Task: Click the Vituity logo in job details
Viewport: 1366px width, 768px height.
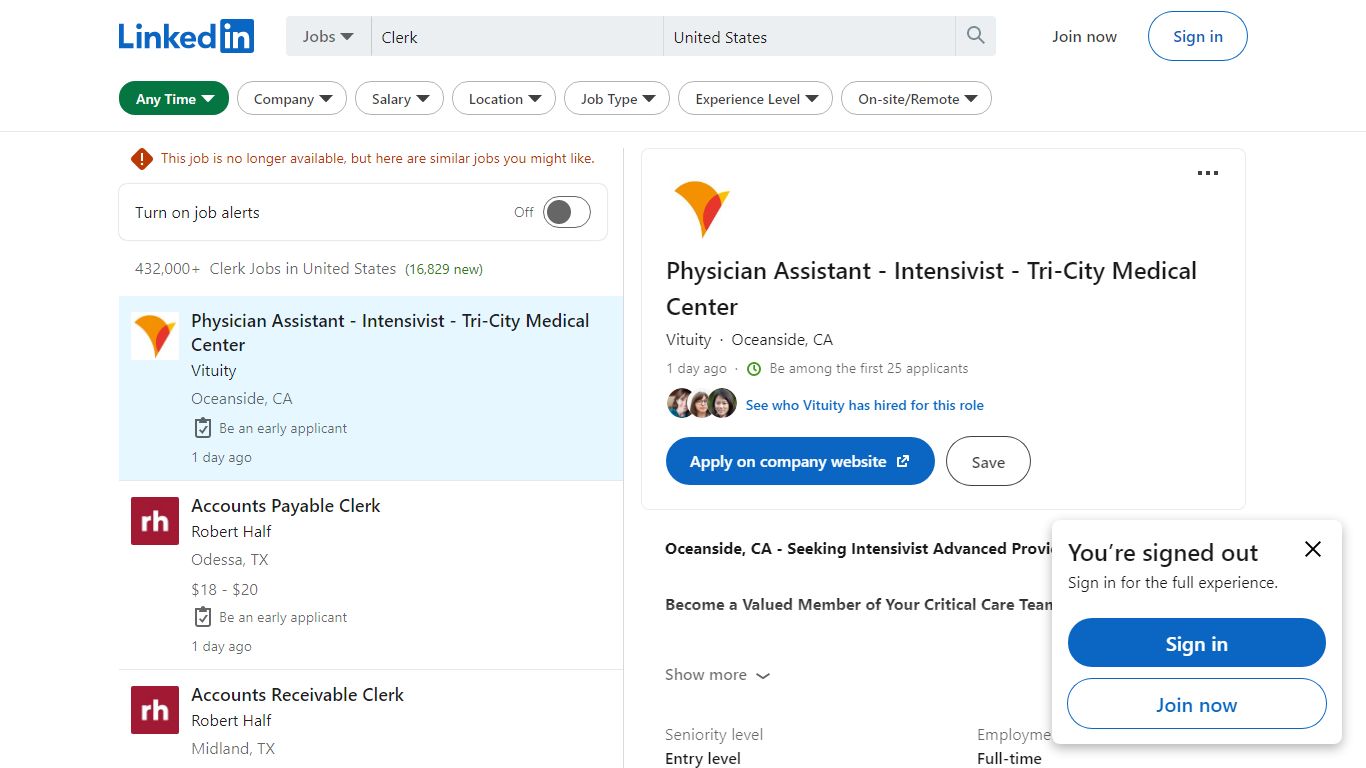Action: coord(702,209)
